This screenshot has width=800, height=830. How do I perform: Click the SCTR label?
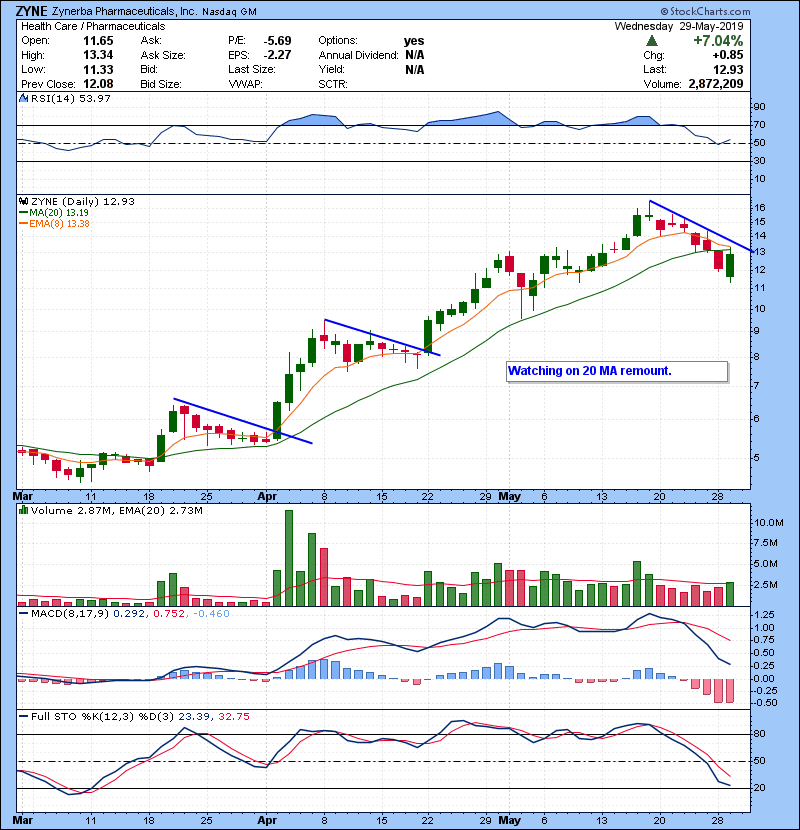pyautogui.click(x=333, y=84)
